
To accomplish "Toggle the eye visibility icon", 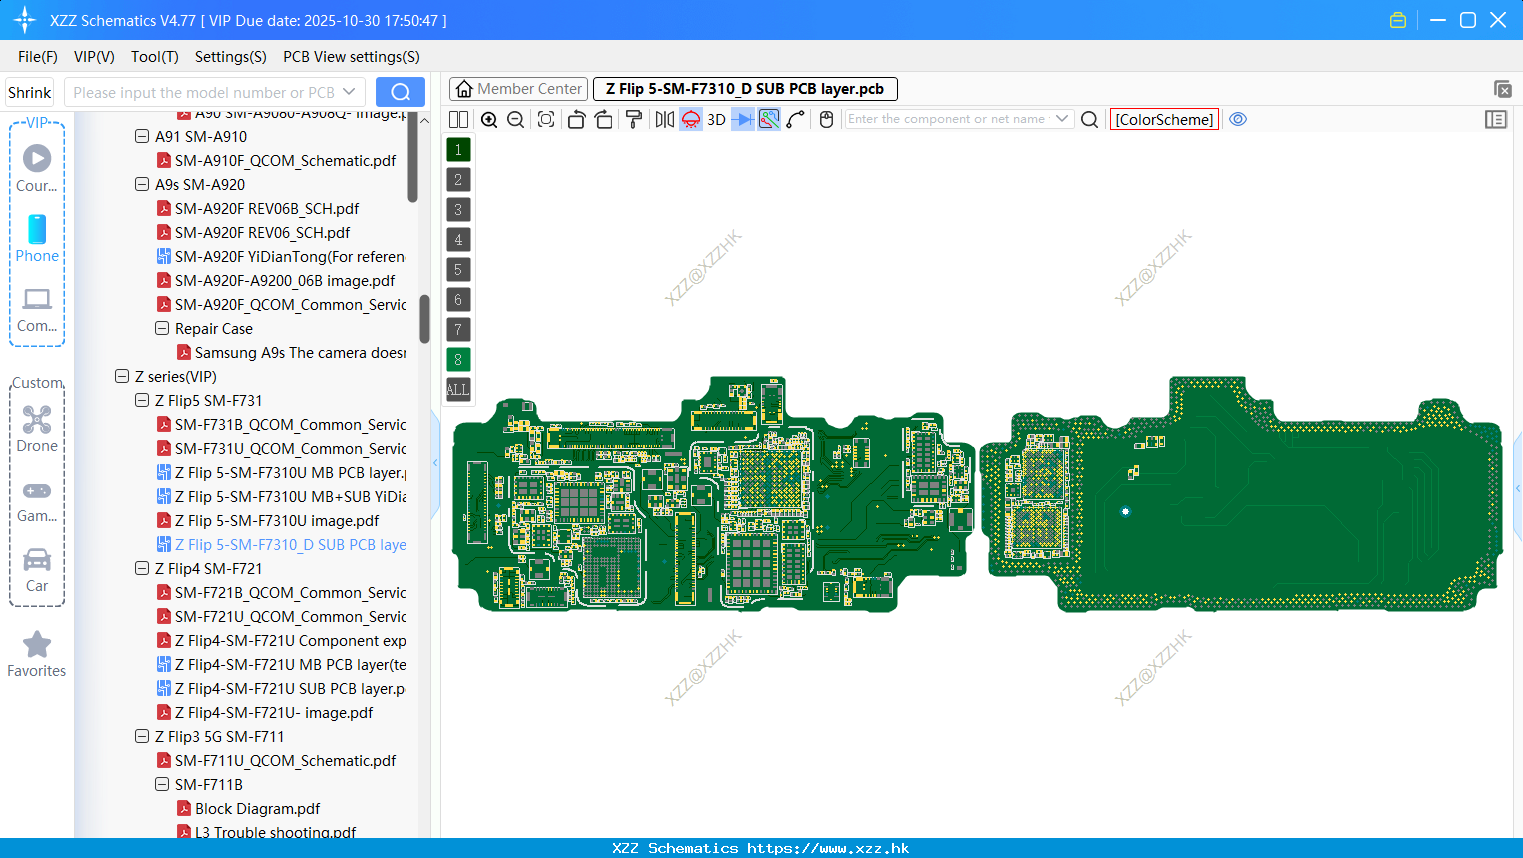I will 1238,119.
